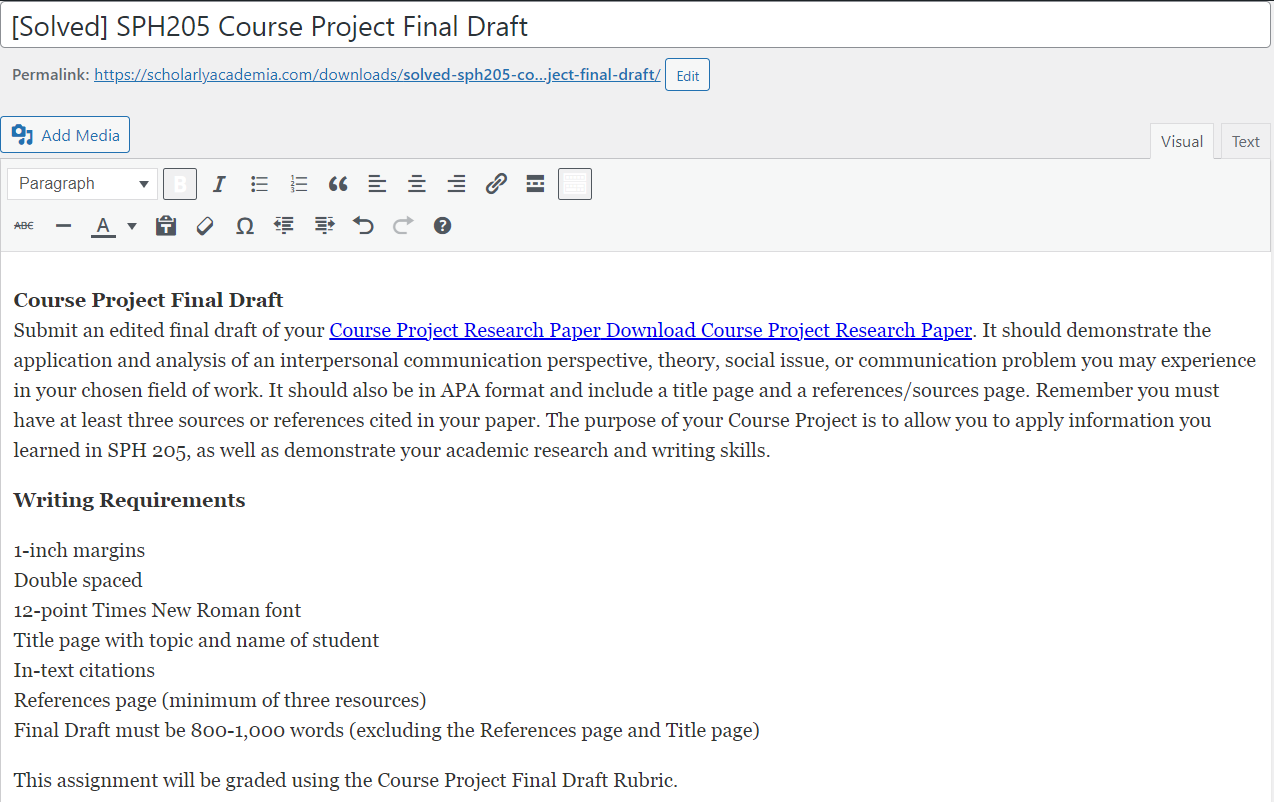Open the scholarlyacademia.com permalink URL

coord(377,75)
